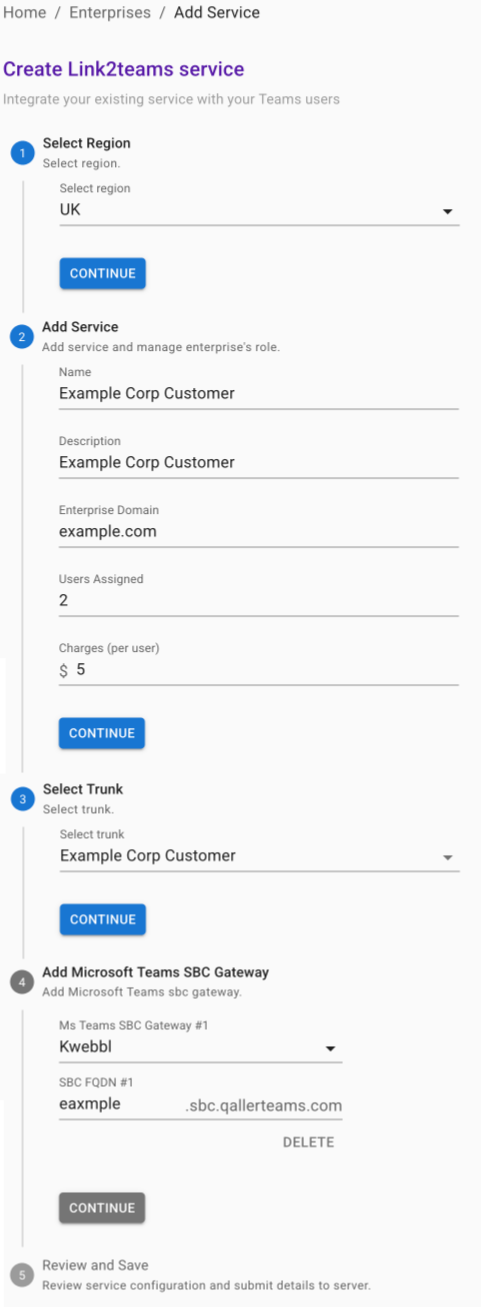The image size is (481, 1307).
Task: Open the Select region dropdown showing UK
Action: [x=259, y=212]
